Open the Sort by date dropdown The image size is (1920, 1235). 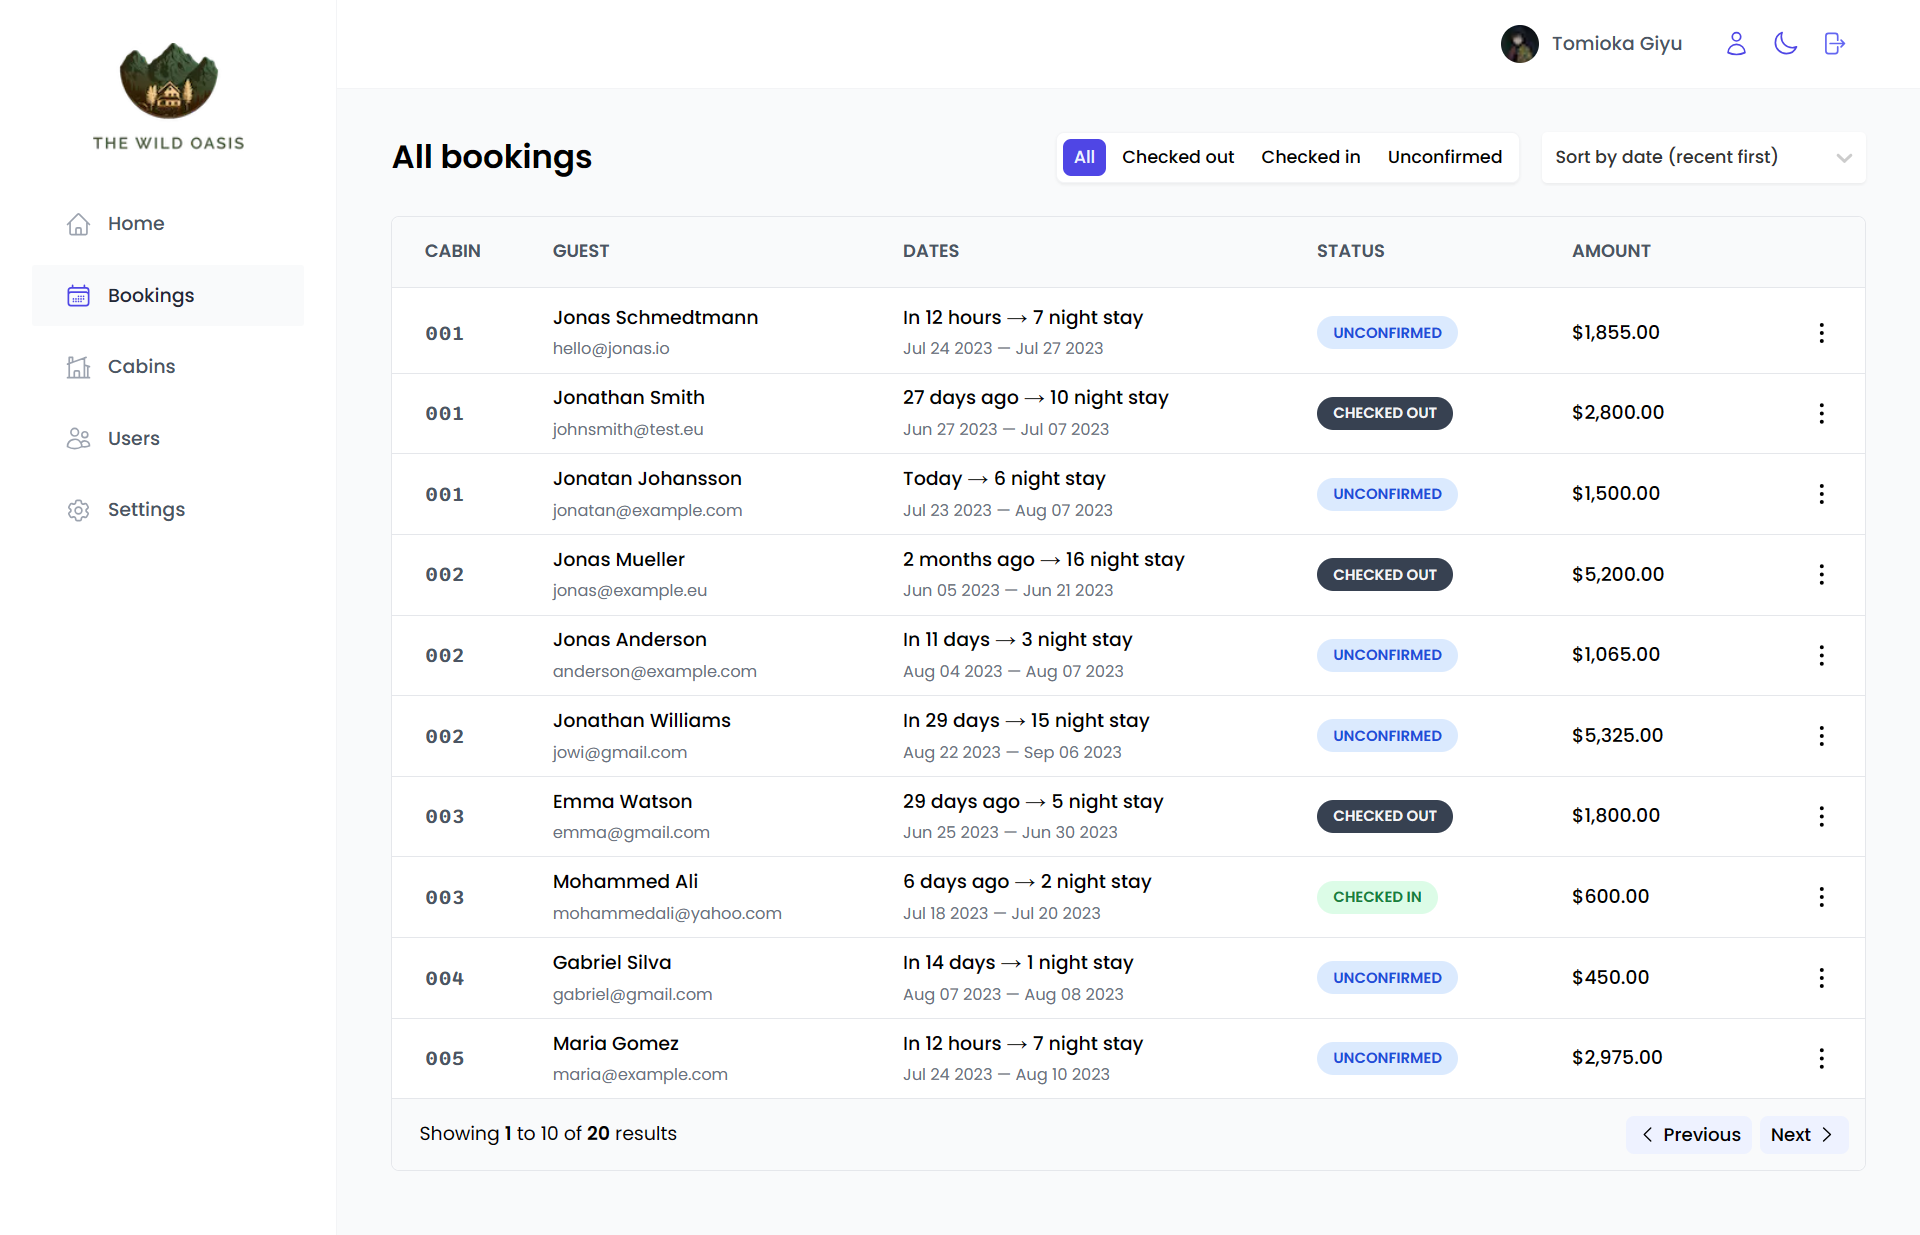1702,157
